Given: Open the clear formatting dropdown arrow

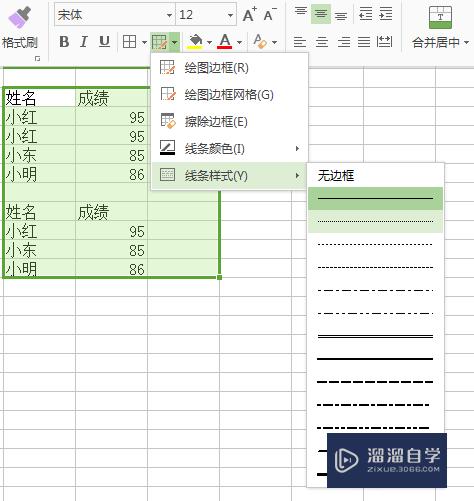Looking at the screenshot, I should point(274,43).
